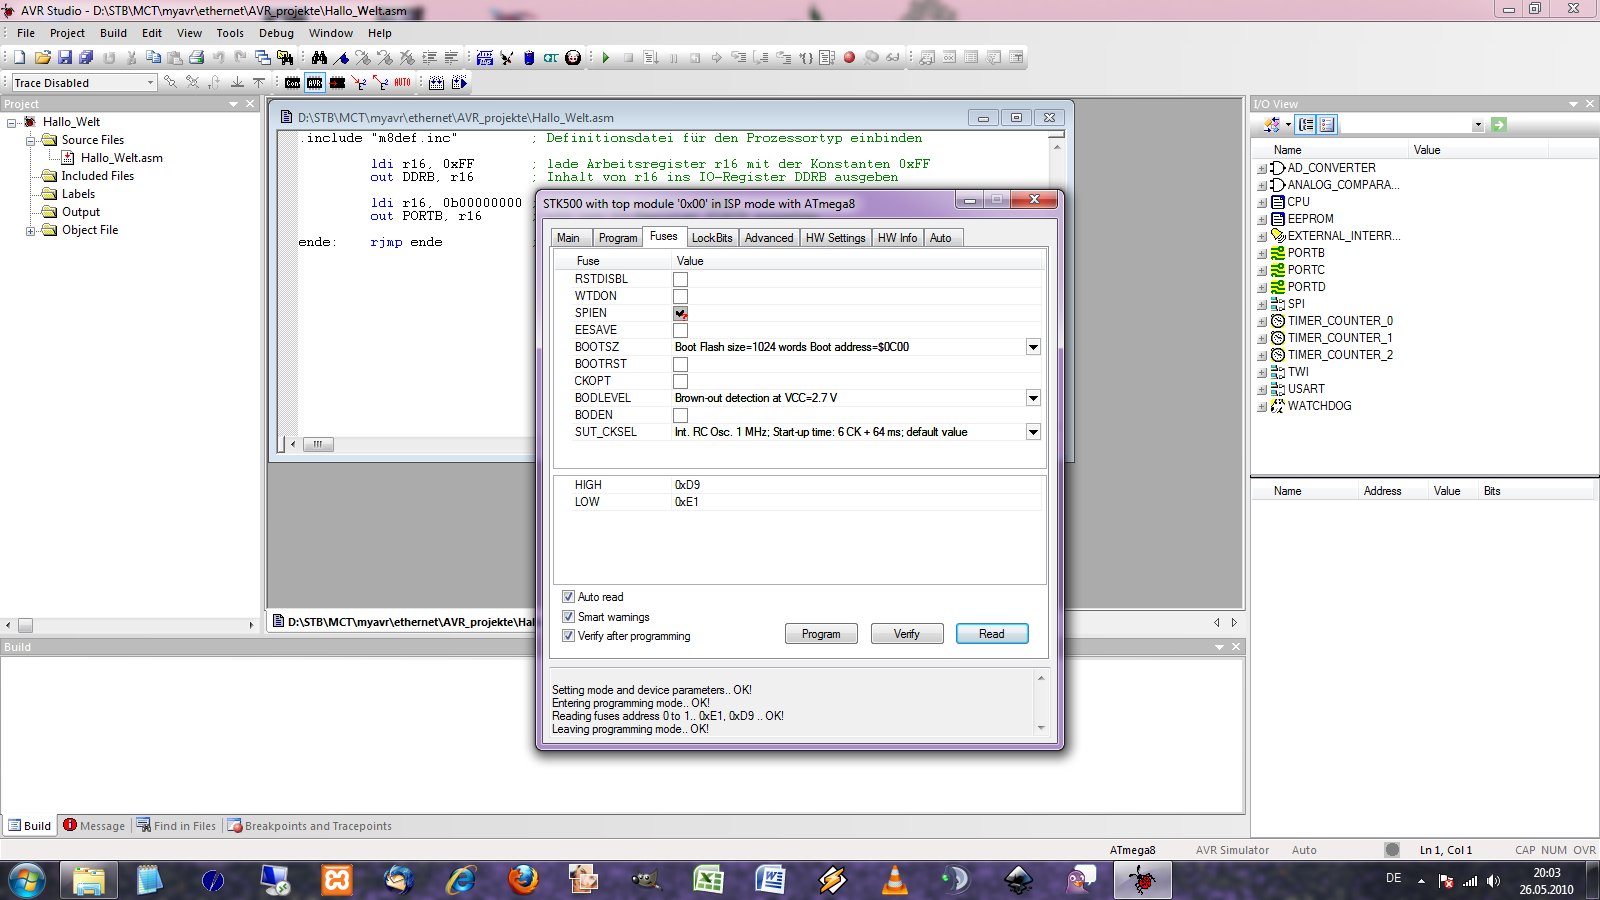1600x900 pixels.
Task: Create a new file with toolbar icon
Action: pyautogui.click(x=20, y=58)
